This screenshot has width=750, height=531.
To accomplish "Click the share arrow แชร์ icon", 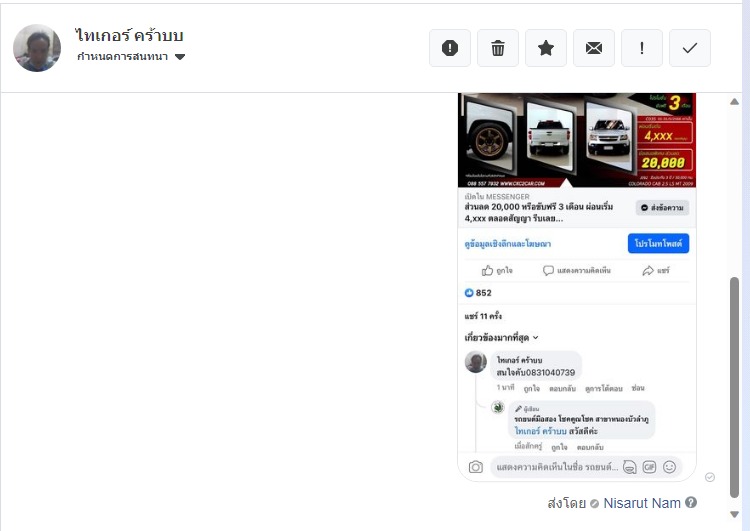I will [x=647, y=271].
